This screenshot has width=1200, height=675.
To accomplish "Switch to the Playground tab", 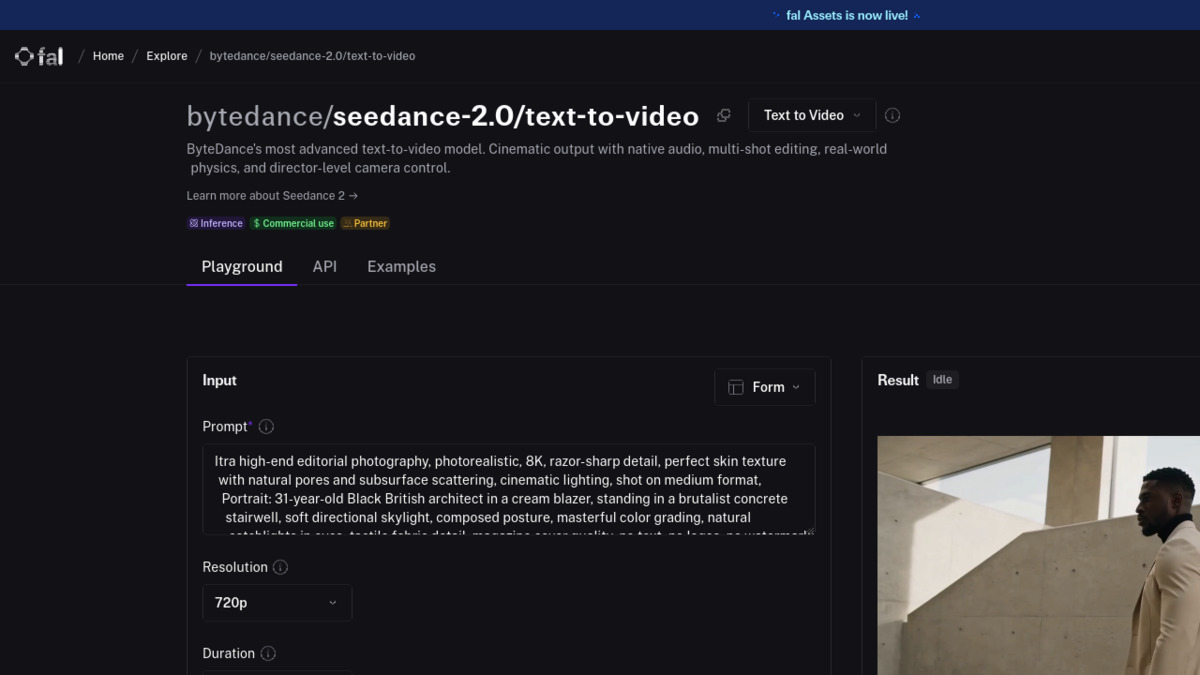I will (x=242, y=267).
